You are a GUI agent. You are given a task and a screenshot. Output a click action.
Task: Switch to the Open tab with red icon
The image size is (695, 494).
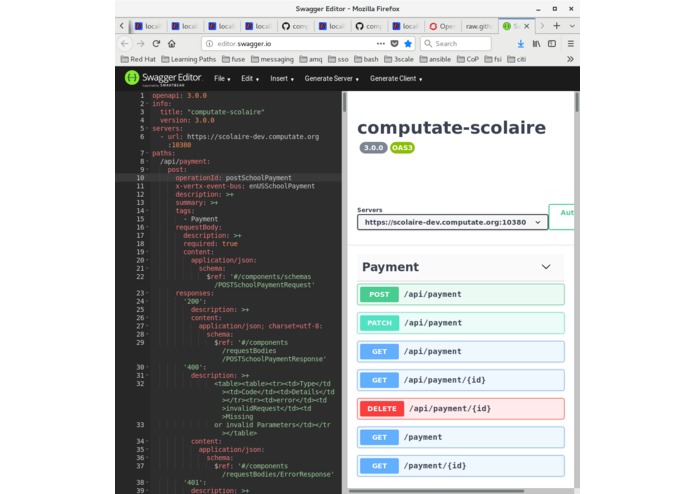[442, 26]
